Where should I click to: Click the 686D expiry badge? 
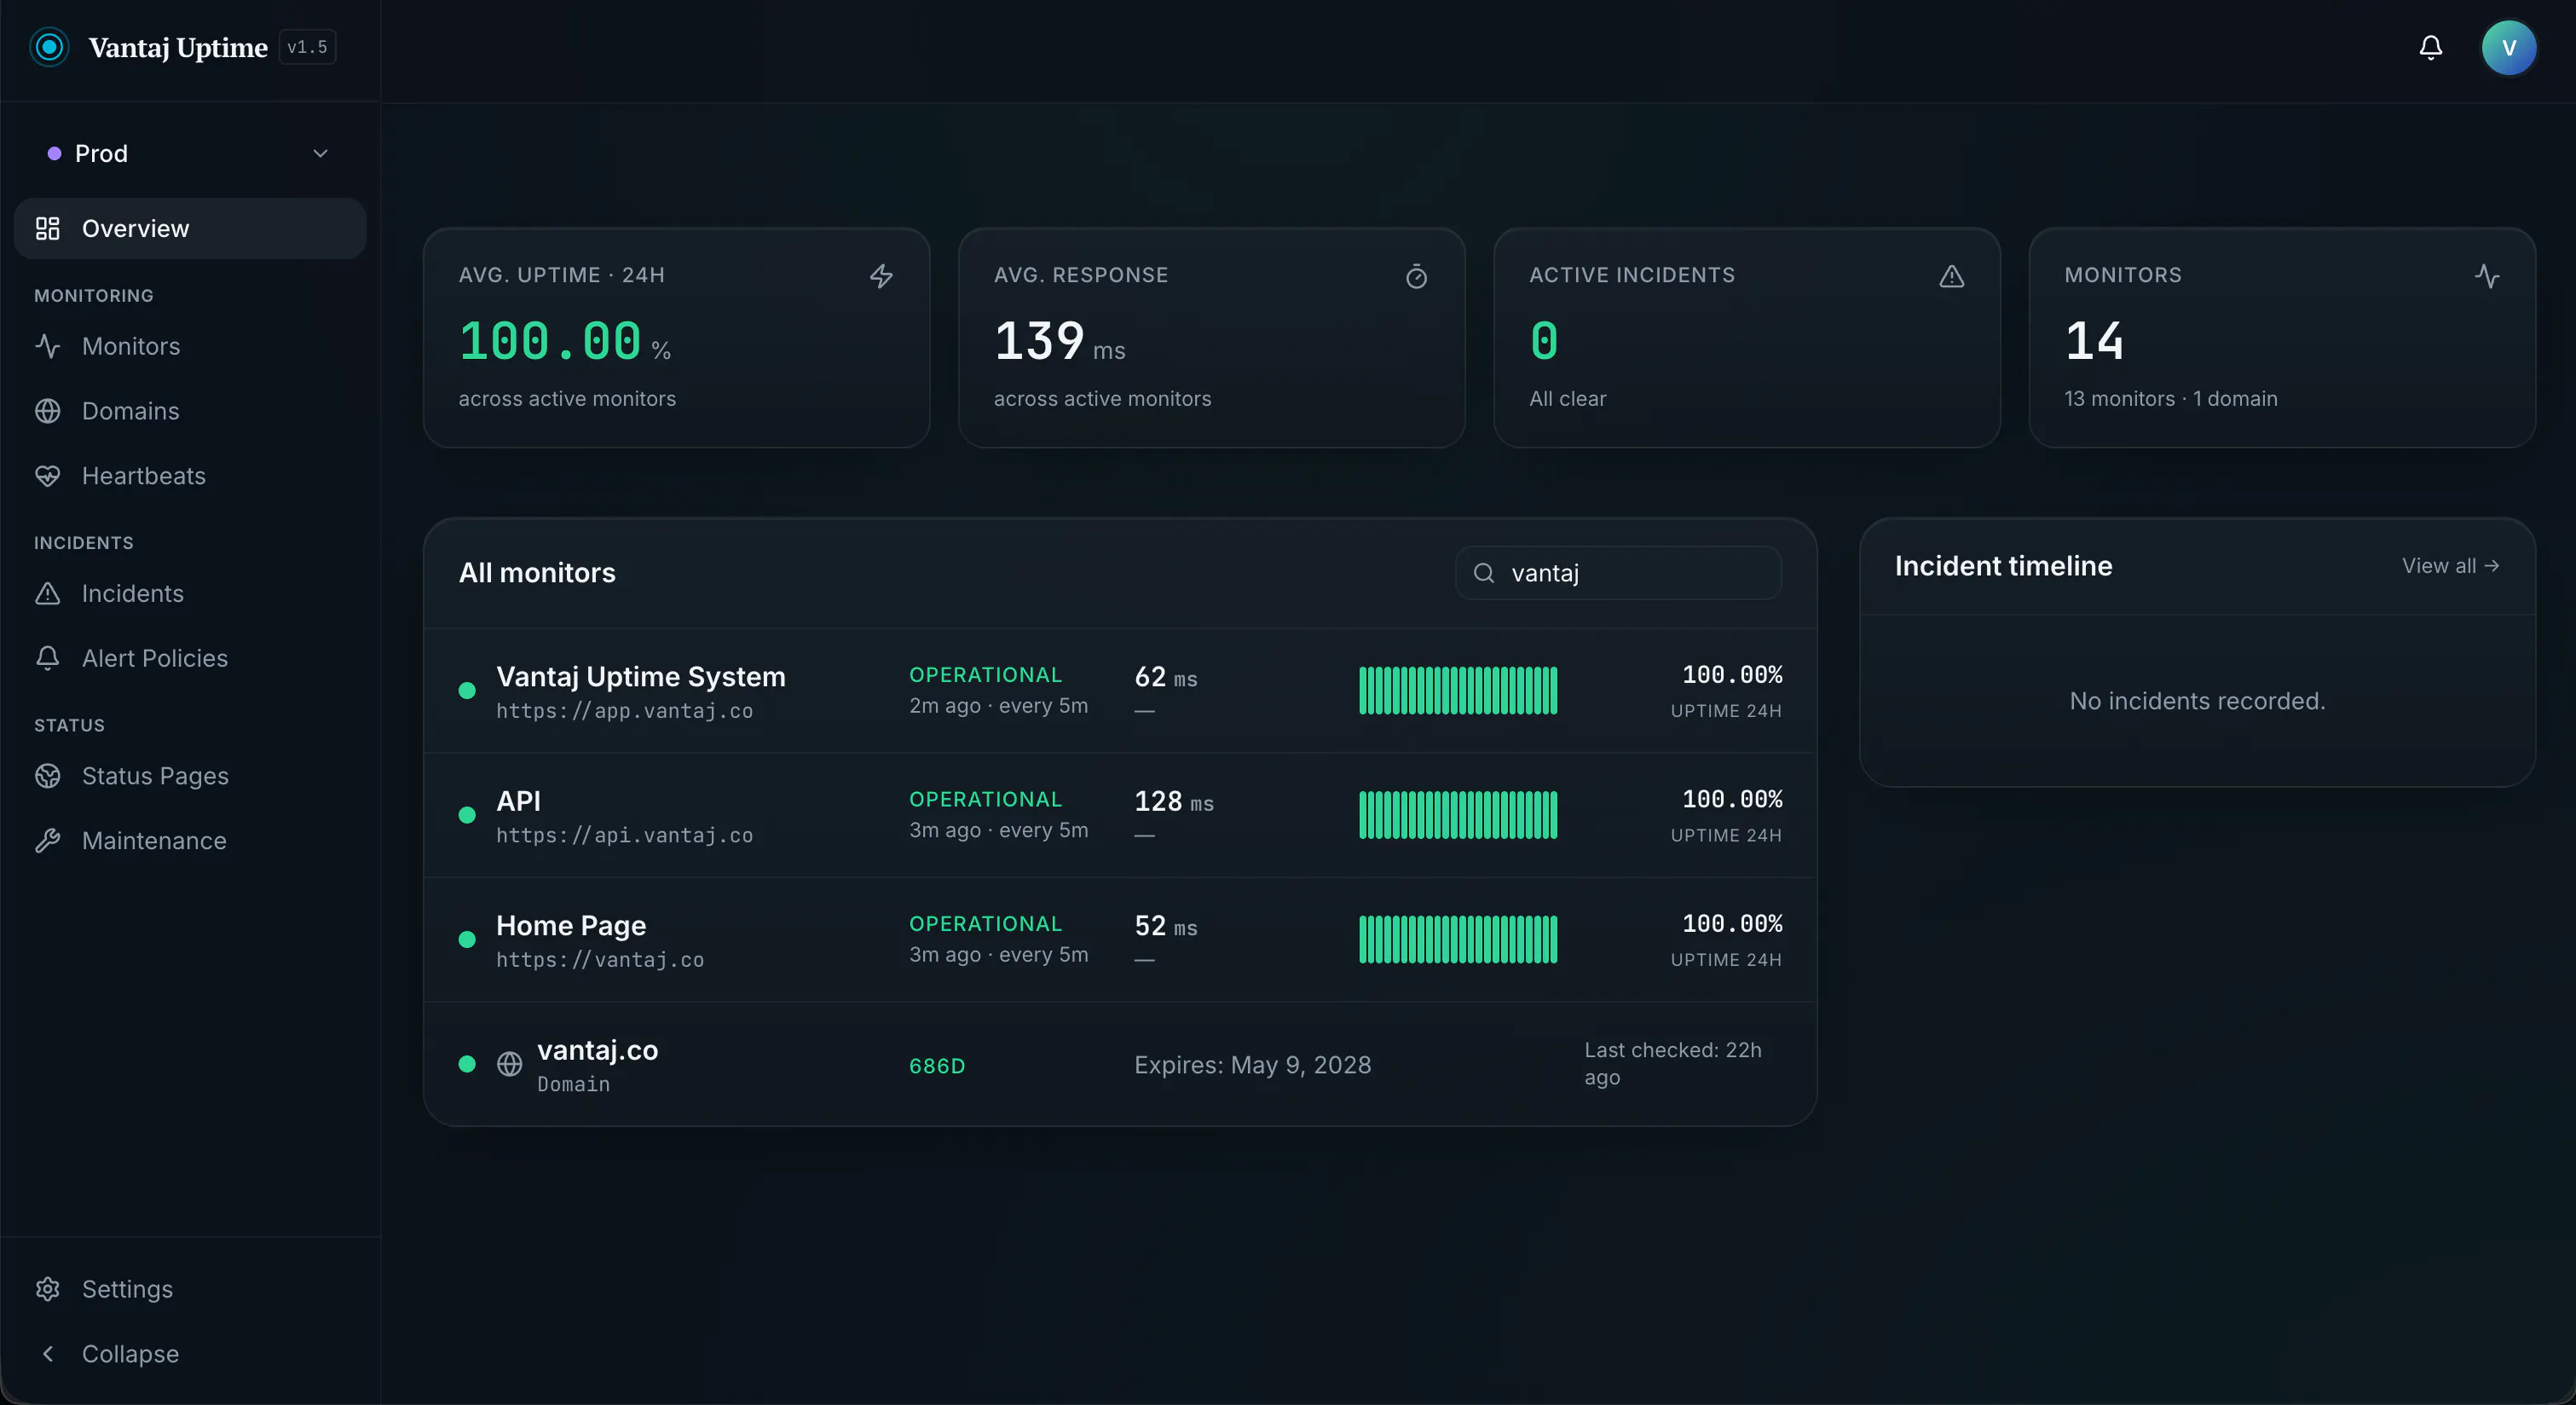tap(937, 1066)
